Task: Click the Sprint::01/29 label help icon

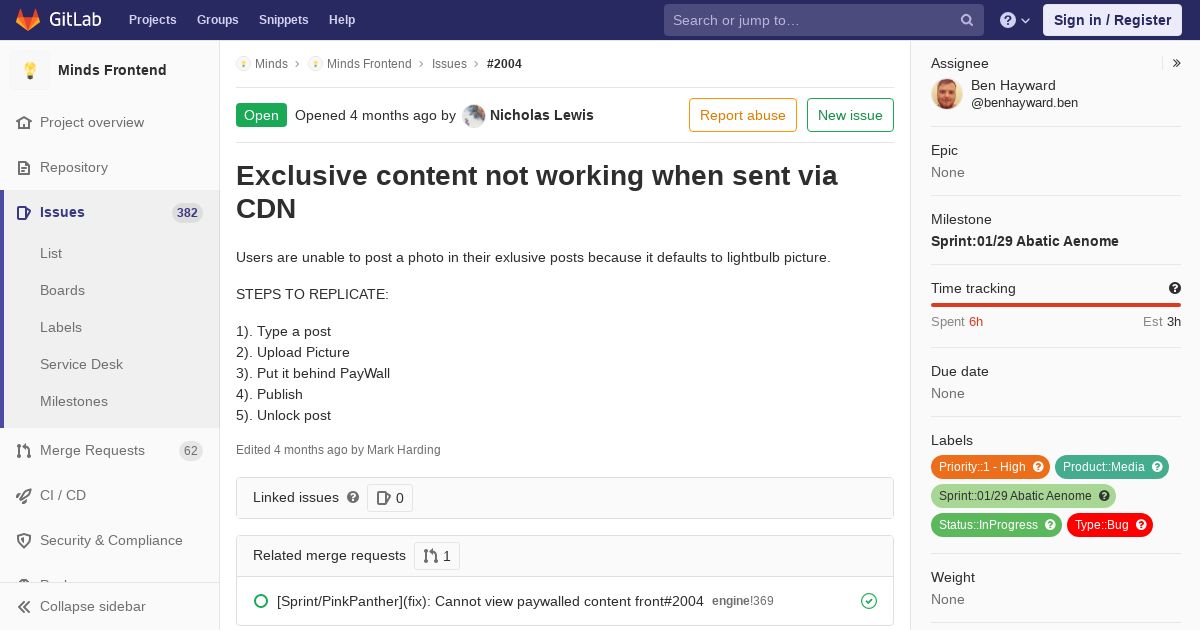Action: (1104, 496)
